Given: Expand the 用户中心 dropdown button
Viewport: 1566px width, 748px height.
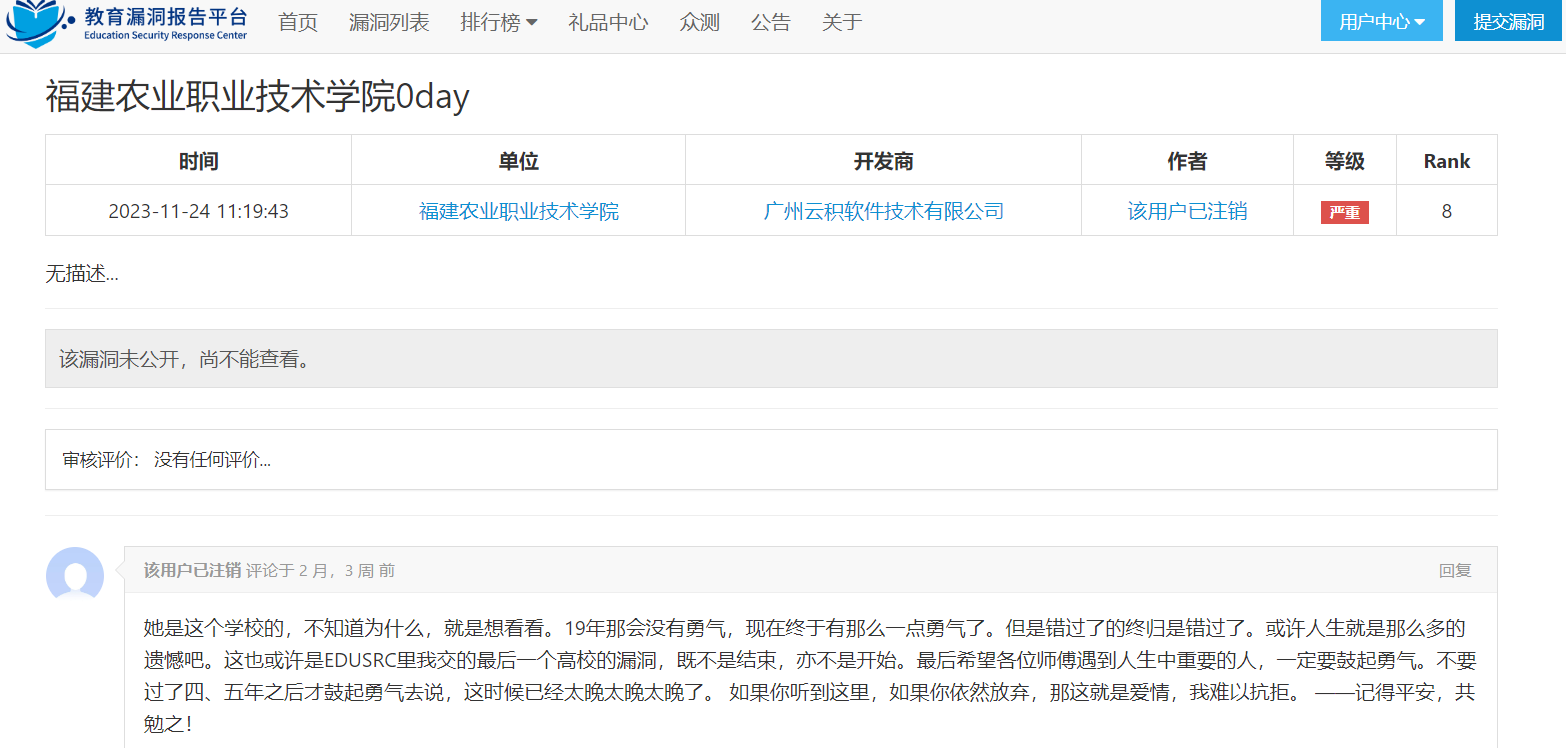Looking at the screenshot, I should tap(1381, 21).
